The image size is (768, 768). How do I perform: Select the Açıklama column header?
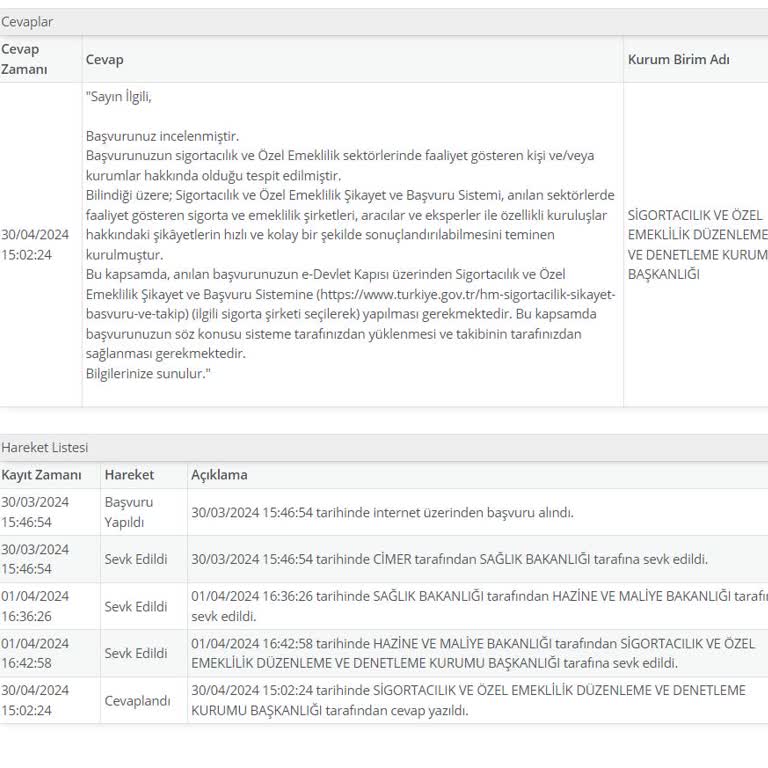219,475
